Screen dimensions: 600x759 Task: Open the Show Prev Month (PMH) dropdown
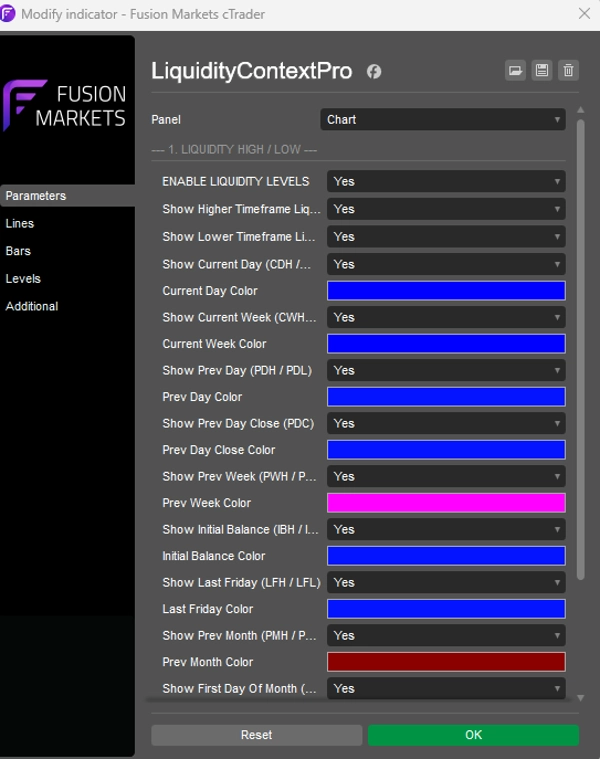point(446,636)
